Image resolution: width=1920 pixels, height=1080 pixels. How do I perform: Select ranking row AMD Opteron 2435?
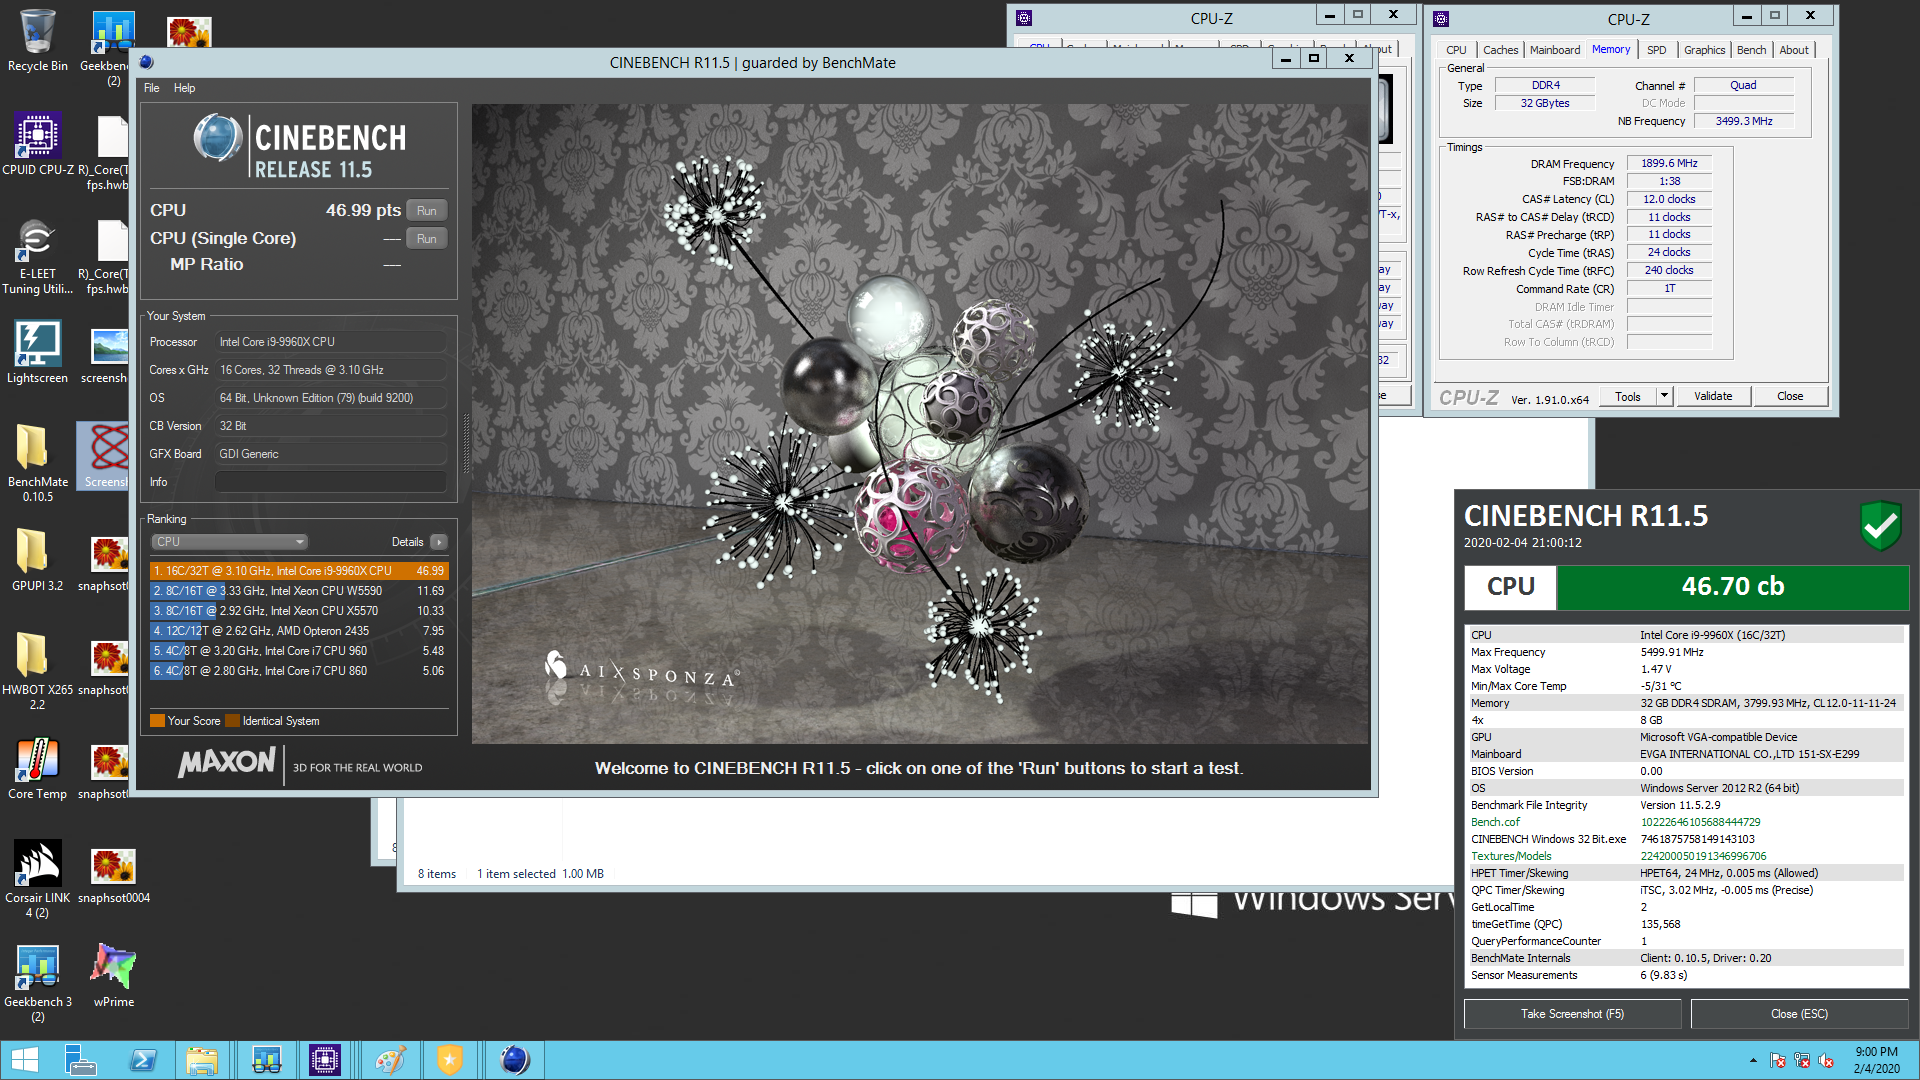[x=299, y=631]
